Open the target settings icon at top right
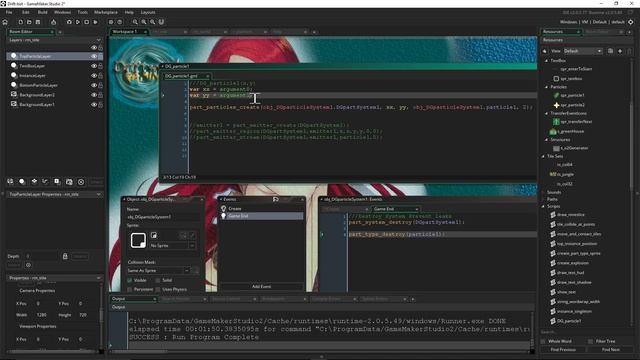Viewport: 640px width, 360px height. (631, 22)
